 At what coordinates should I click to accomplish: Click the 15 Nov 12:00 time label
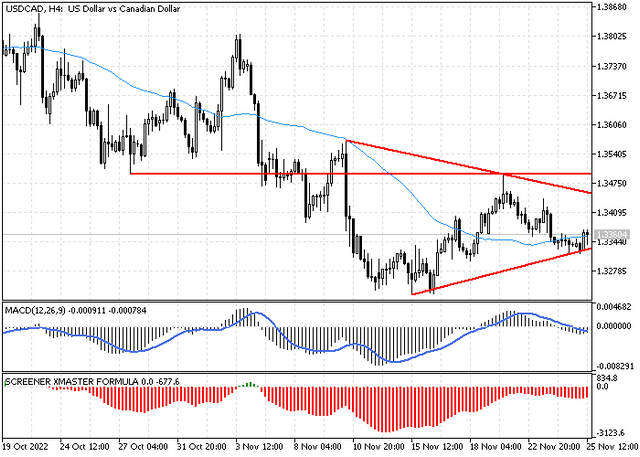click(437, 447)
